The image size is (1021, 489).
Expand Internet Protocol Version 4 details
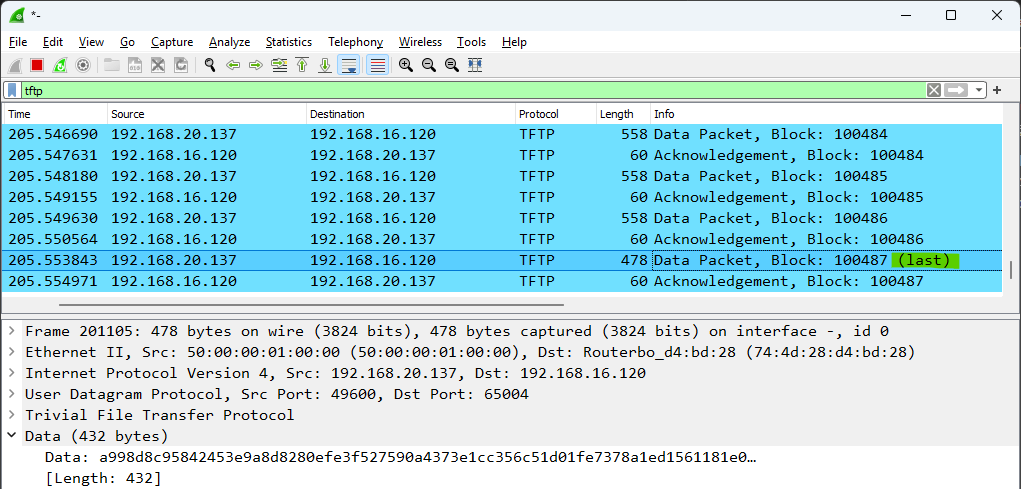coord(12,373)
